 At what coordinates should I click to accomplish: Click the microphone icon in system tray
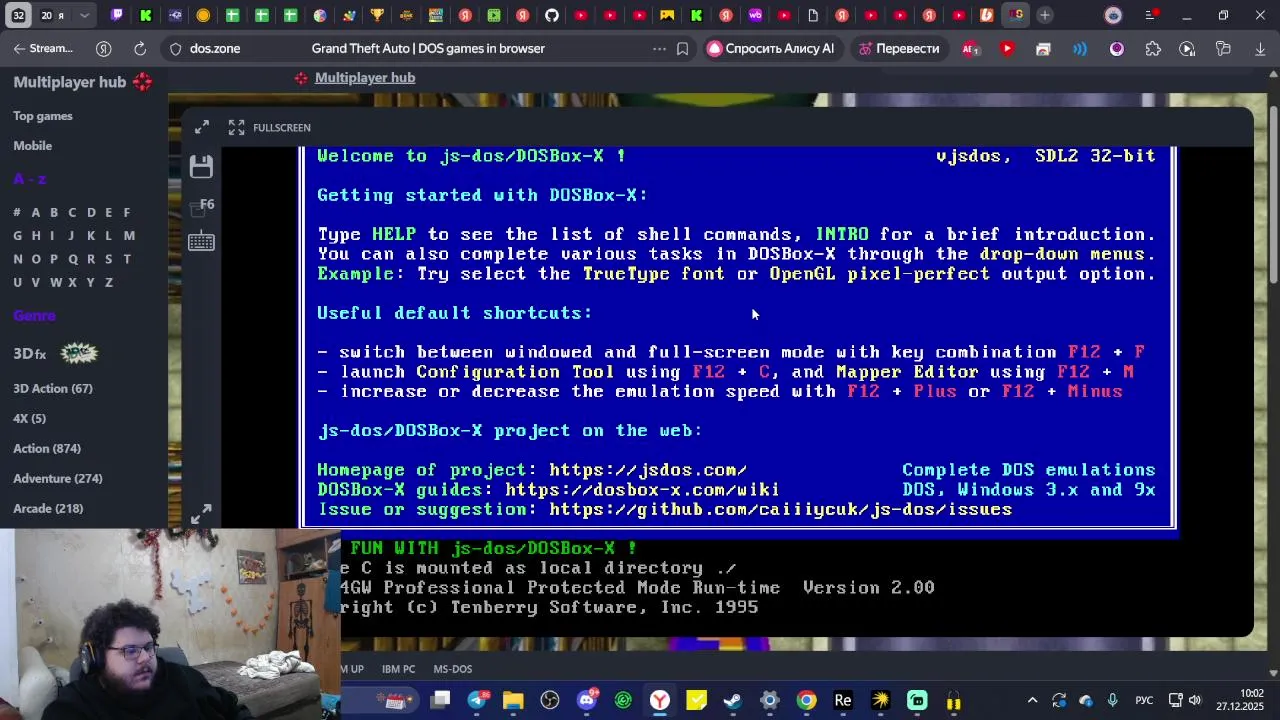coord(1113,700)
